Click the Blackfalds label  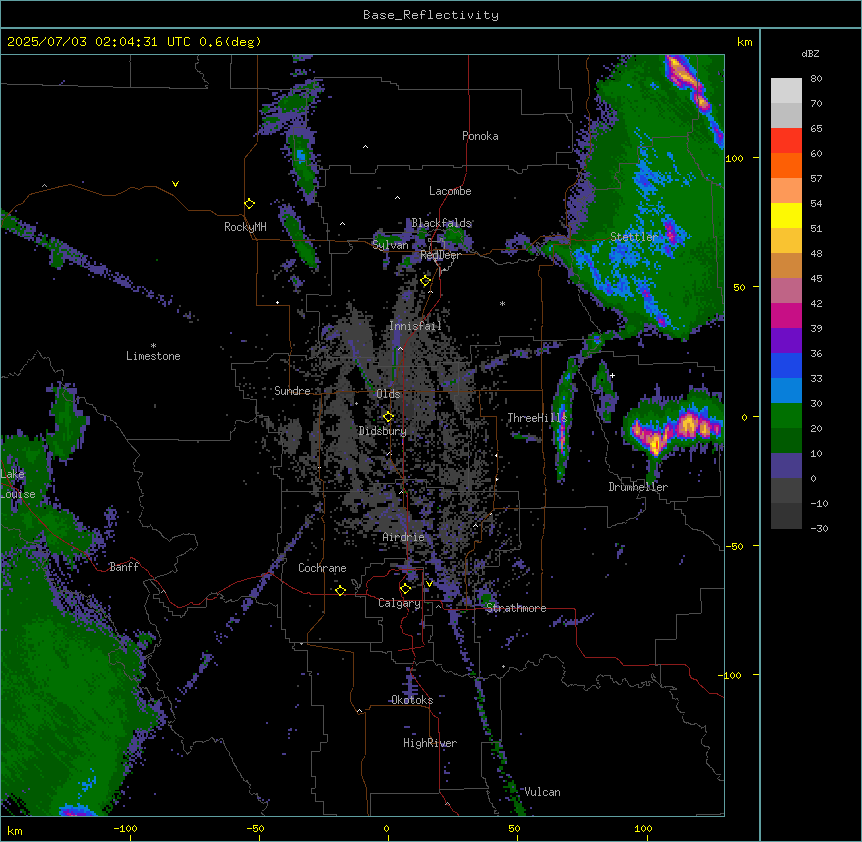click(x=441, y=223)
